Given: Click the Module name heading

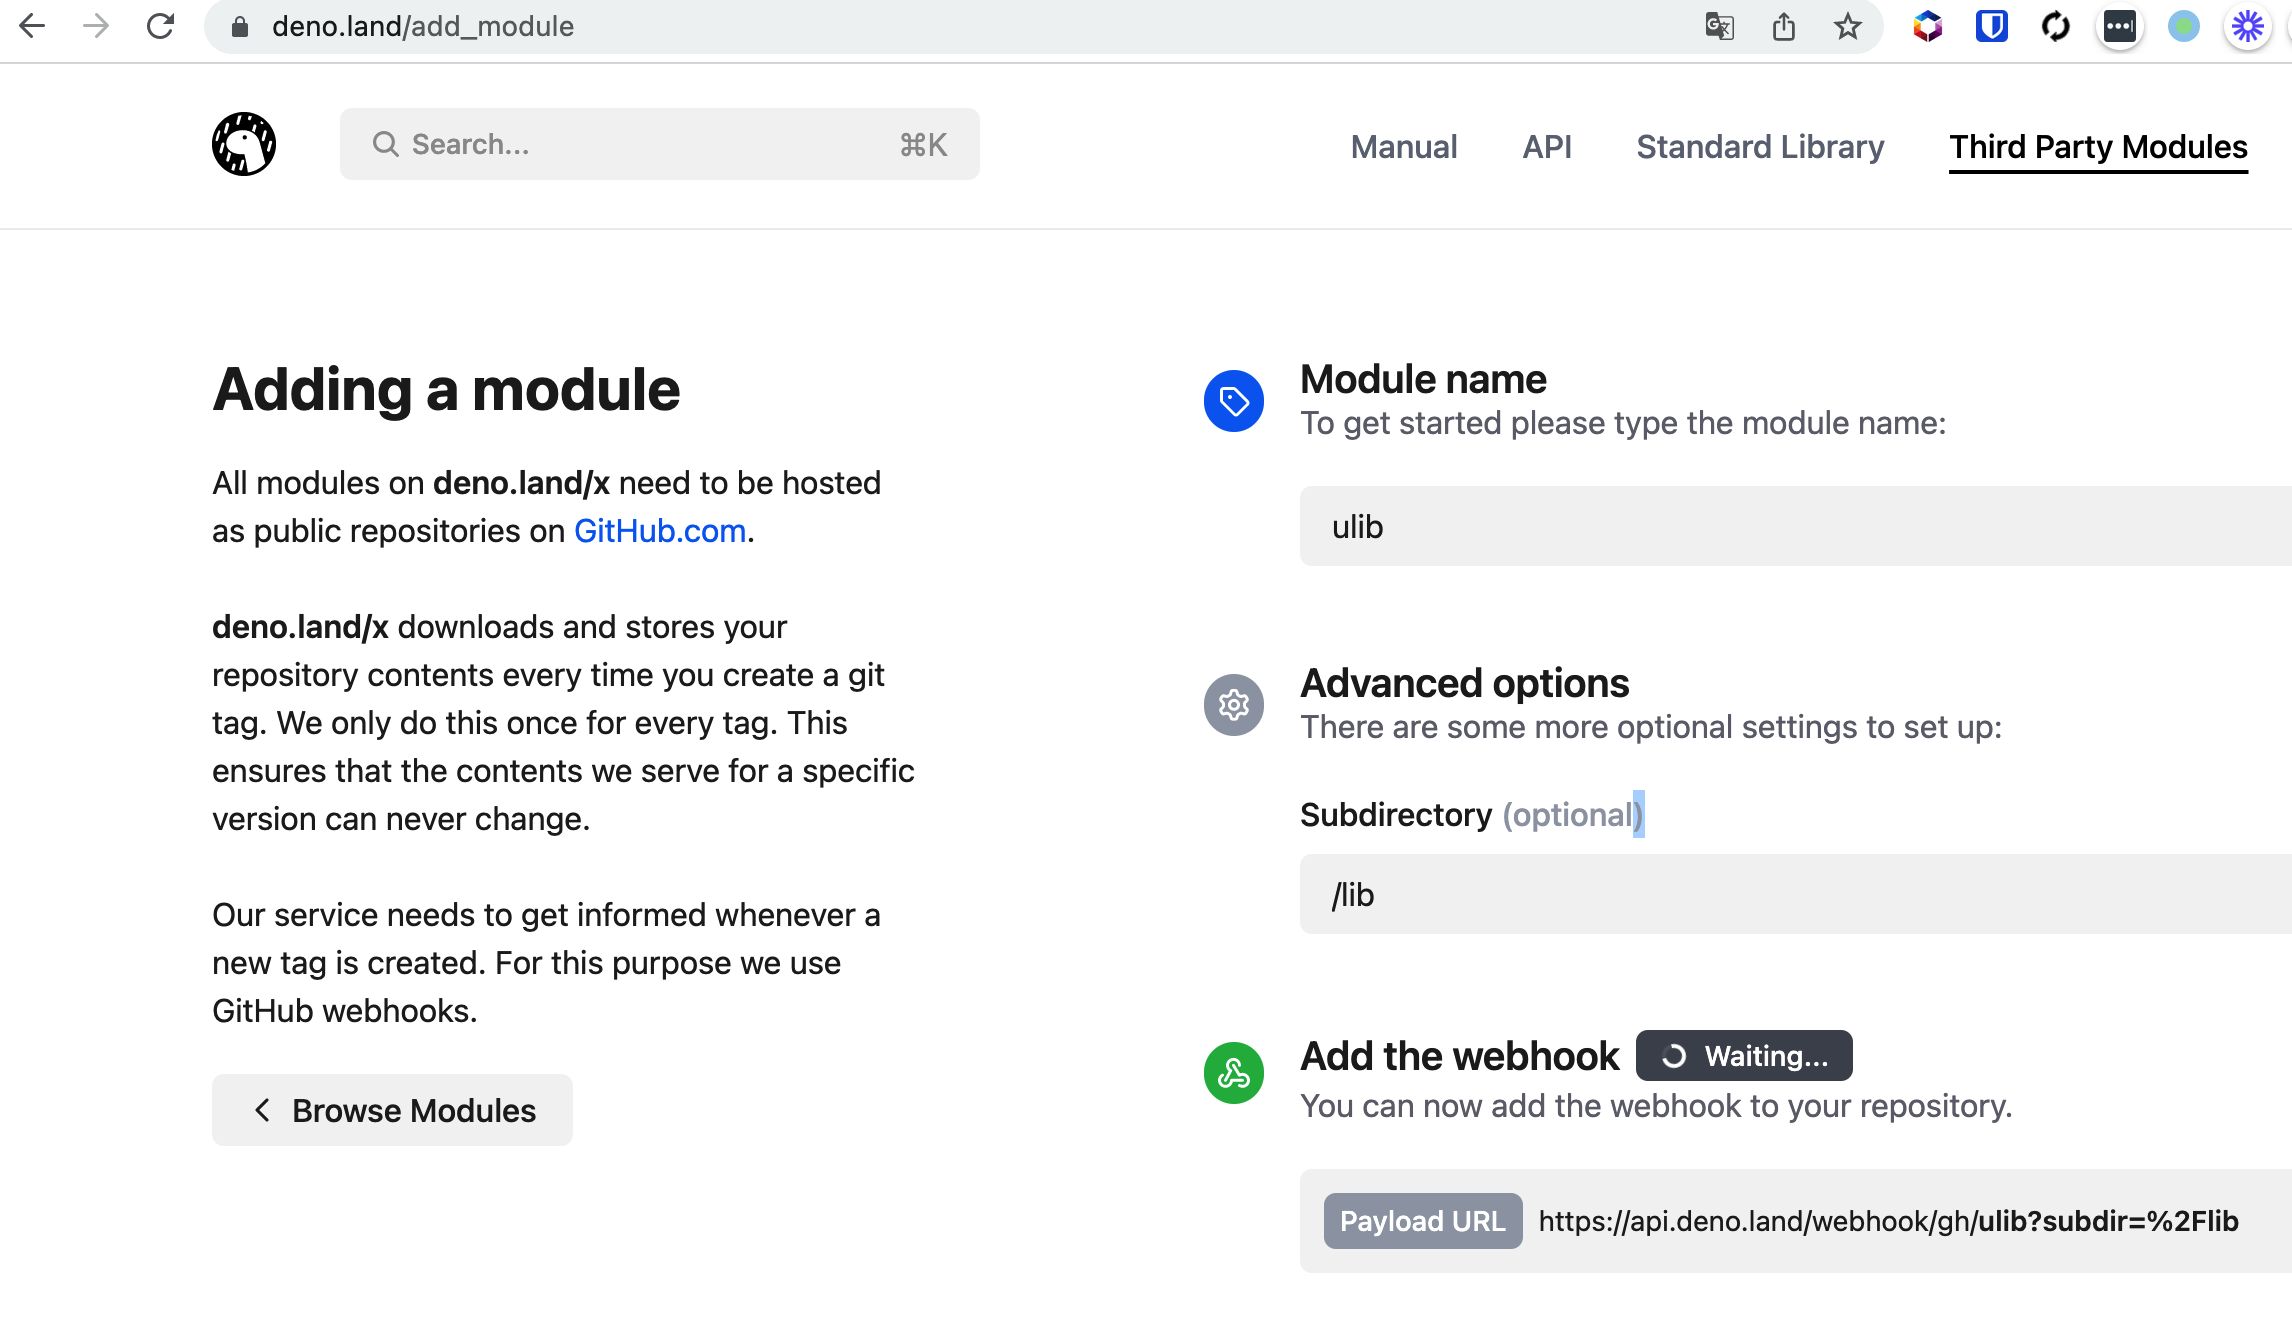Looking at the screenshot, I should 1423,379.
